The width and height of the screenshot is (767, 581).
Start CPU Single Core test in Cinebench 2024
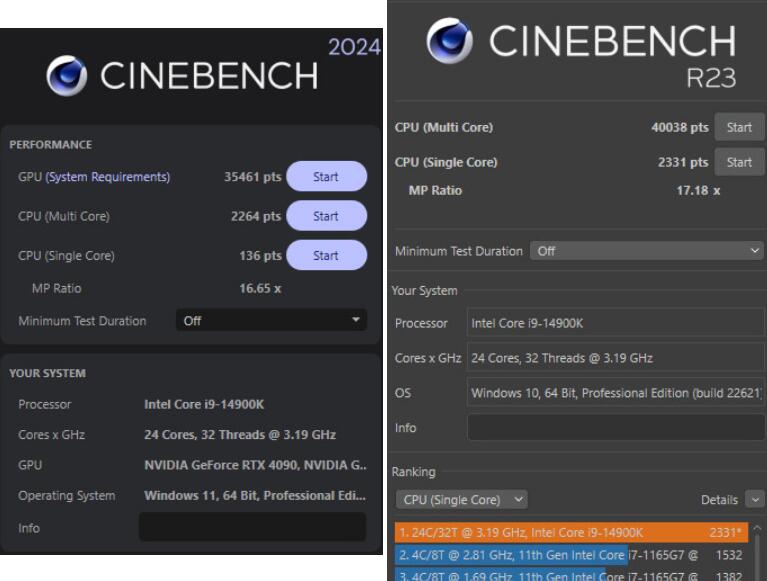click(x=326, y=255)
